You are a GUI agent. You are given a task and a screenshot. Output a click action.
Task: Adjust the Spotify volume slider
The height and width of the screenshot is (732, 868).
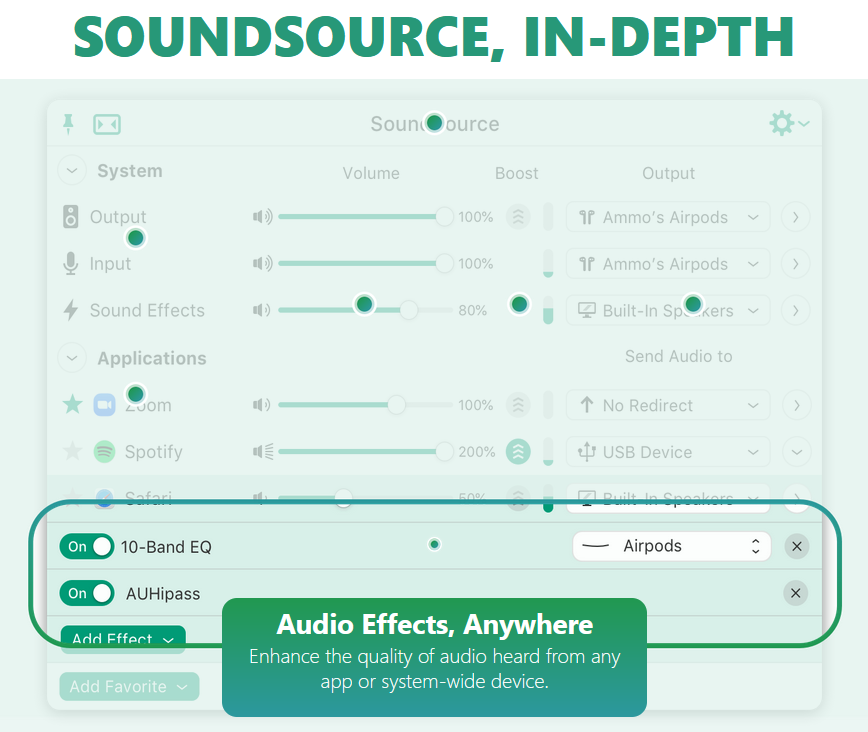[x=365, y=452]
